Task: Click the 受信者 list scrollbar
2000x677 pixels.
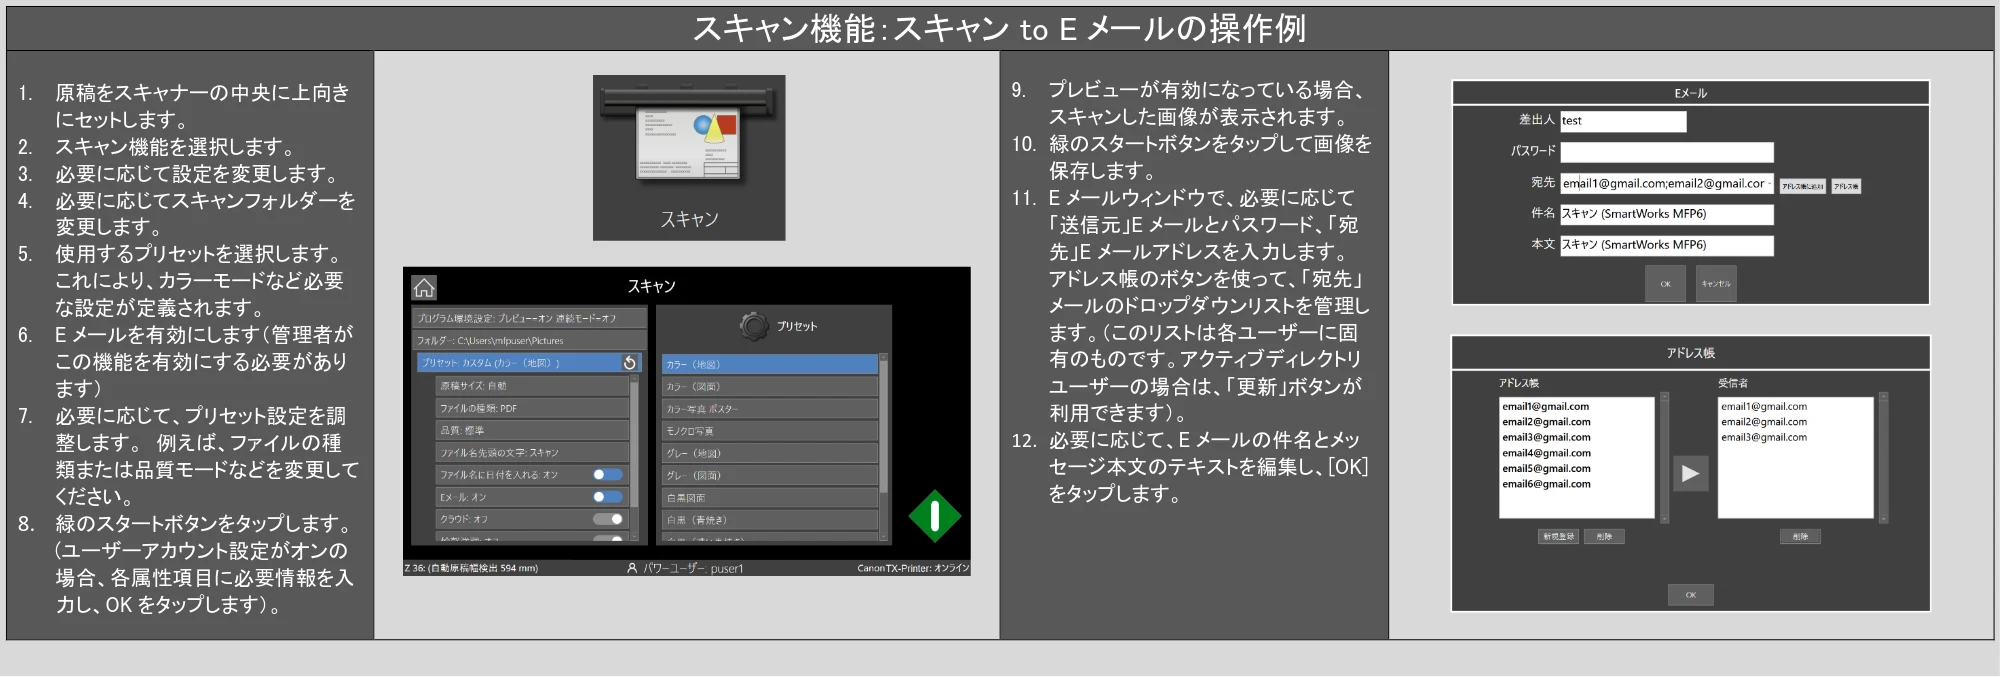Action: click(1883, 457)
